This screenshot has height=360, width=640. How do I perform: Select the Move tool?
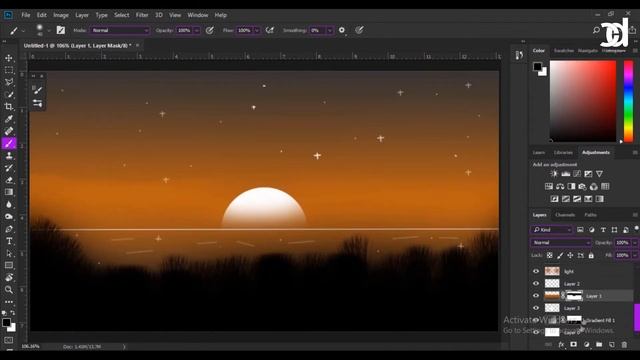pyautogui.click(x=9, y=58)
